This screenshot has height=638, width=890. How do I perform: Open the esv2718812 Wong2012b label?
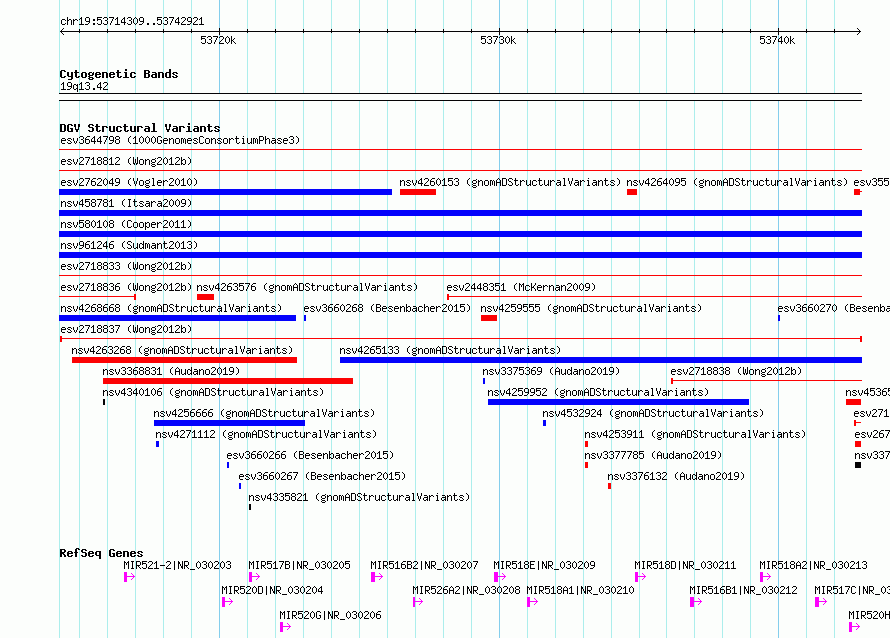[126, 161]
